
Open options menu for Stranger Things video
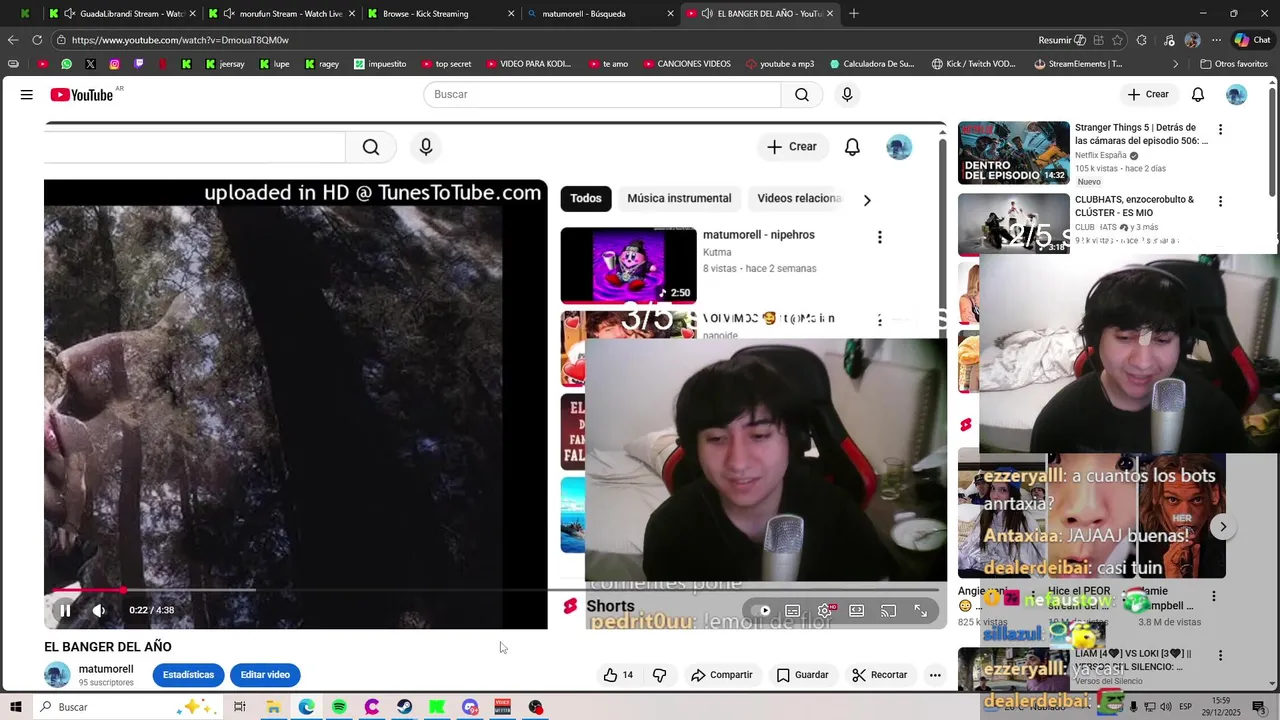click(1220, 129)
